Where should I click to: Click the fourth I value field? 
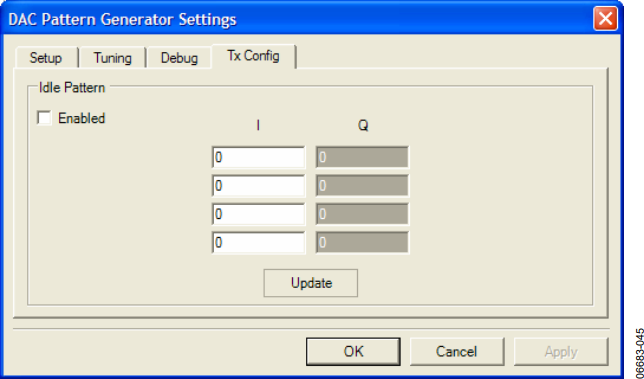click(x=258, y=242)
